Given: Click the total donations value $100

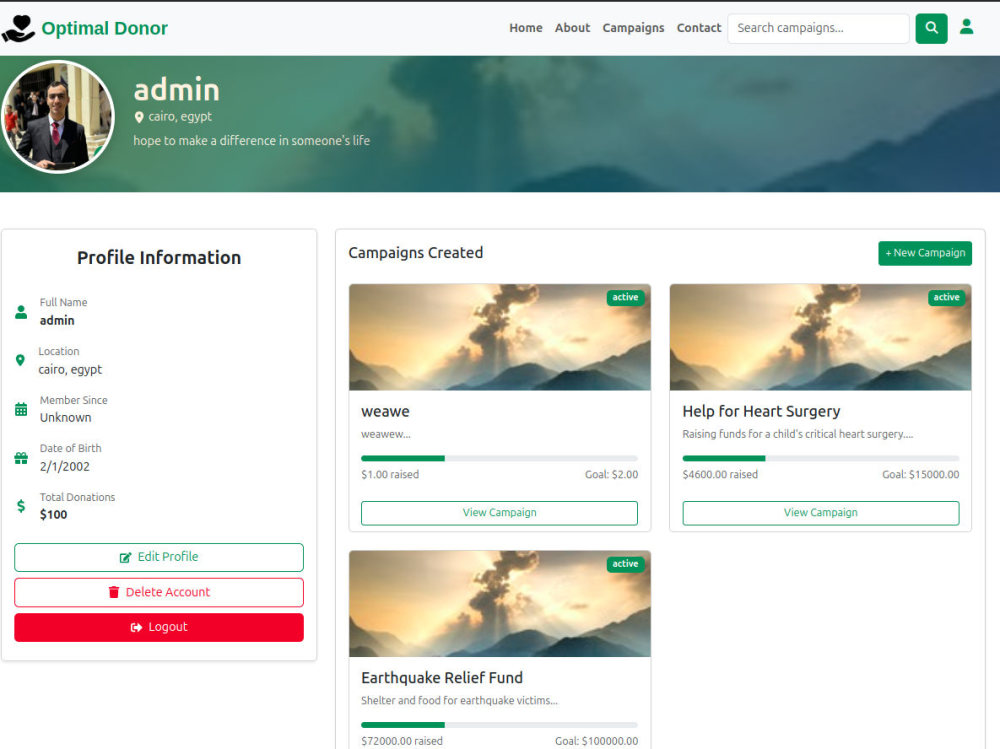Looking at the screenshot, I should [54, 515].
